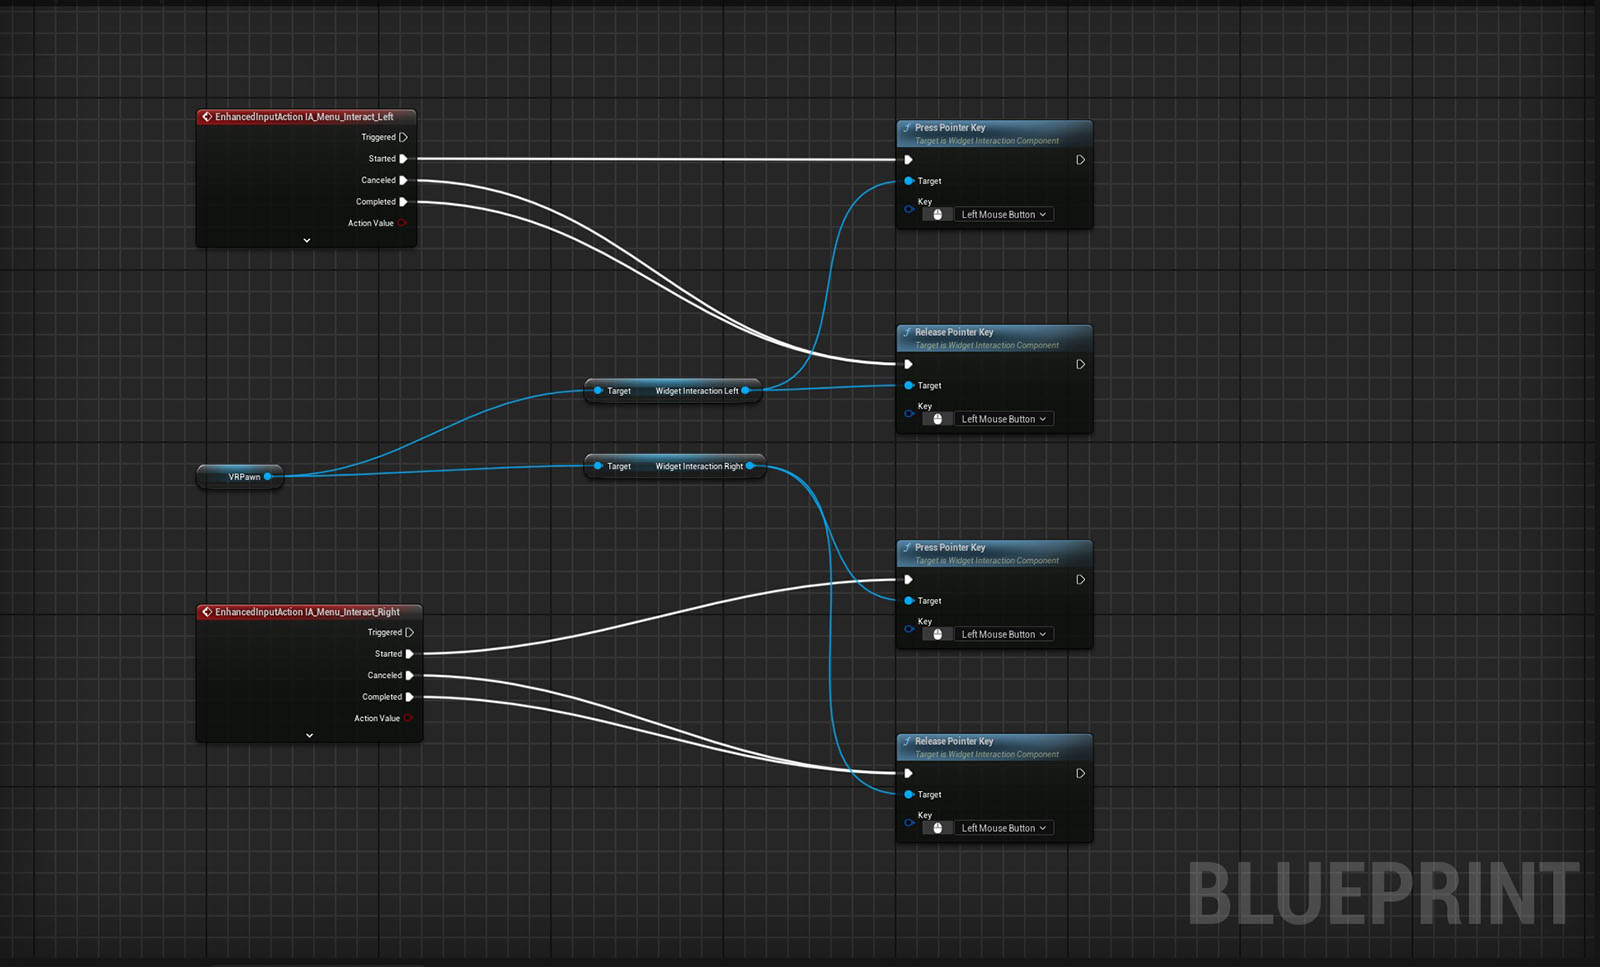Open the Key dropdown on topmost Press Pointer Key

pyautogui.click(x=1003, y=215)
